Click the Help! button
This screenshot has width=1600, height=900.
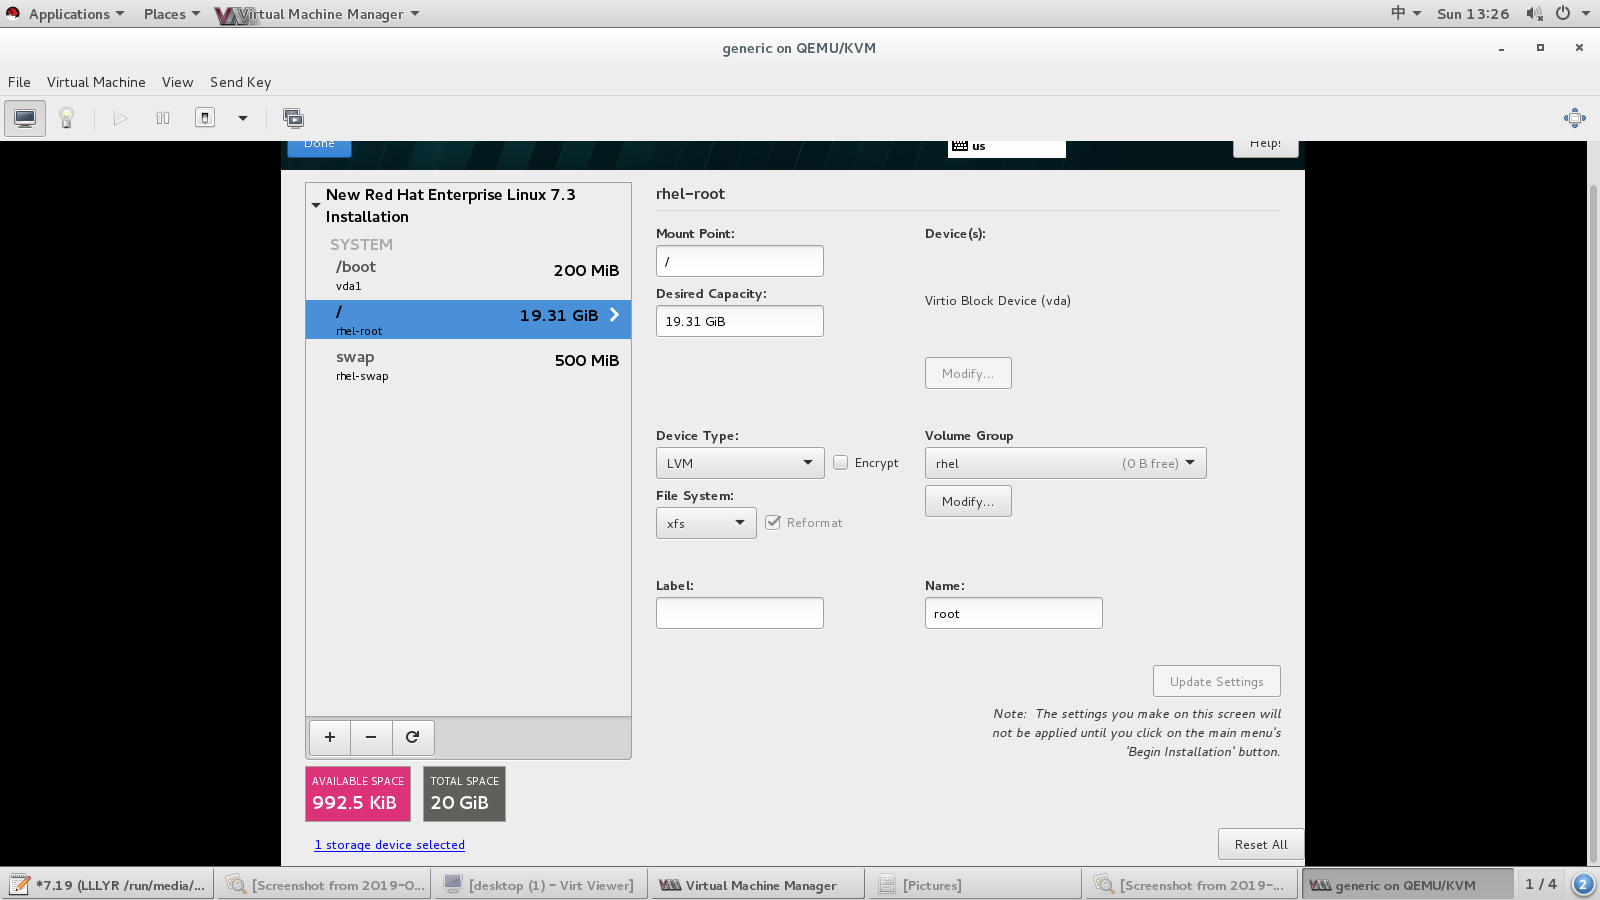pos(1265,147)
